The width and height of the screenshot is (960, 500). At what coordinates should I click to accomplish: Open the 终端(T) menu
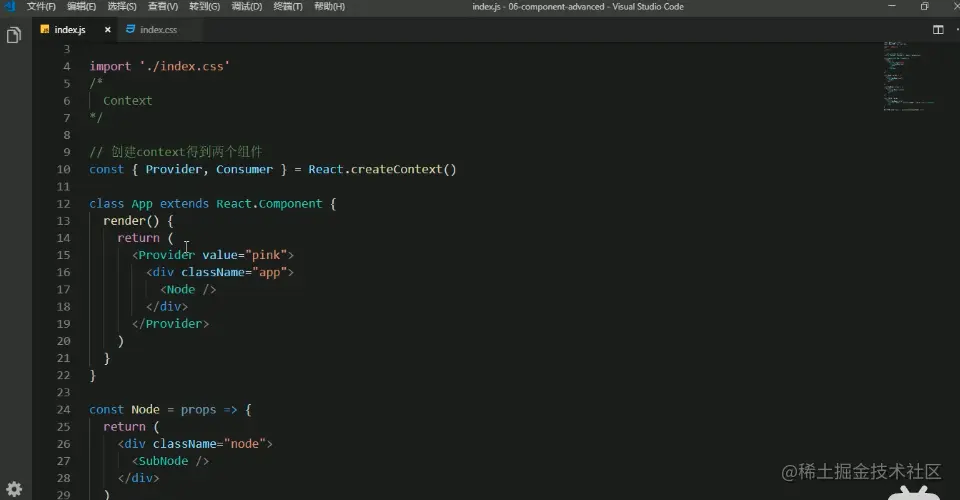click(288, 7)
